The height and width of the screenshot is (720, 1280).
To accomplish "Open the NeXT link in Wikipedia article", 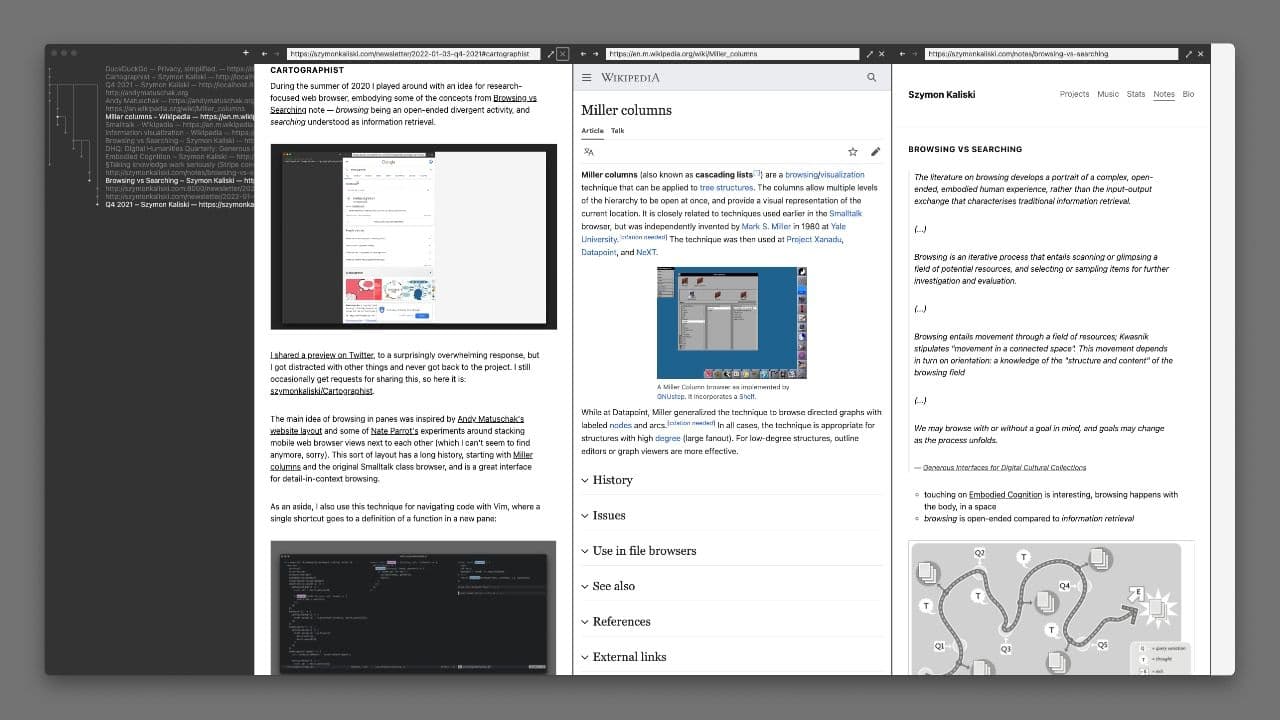I will pyautogui.click(x=646, y=252).
